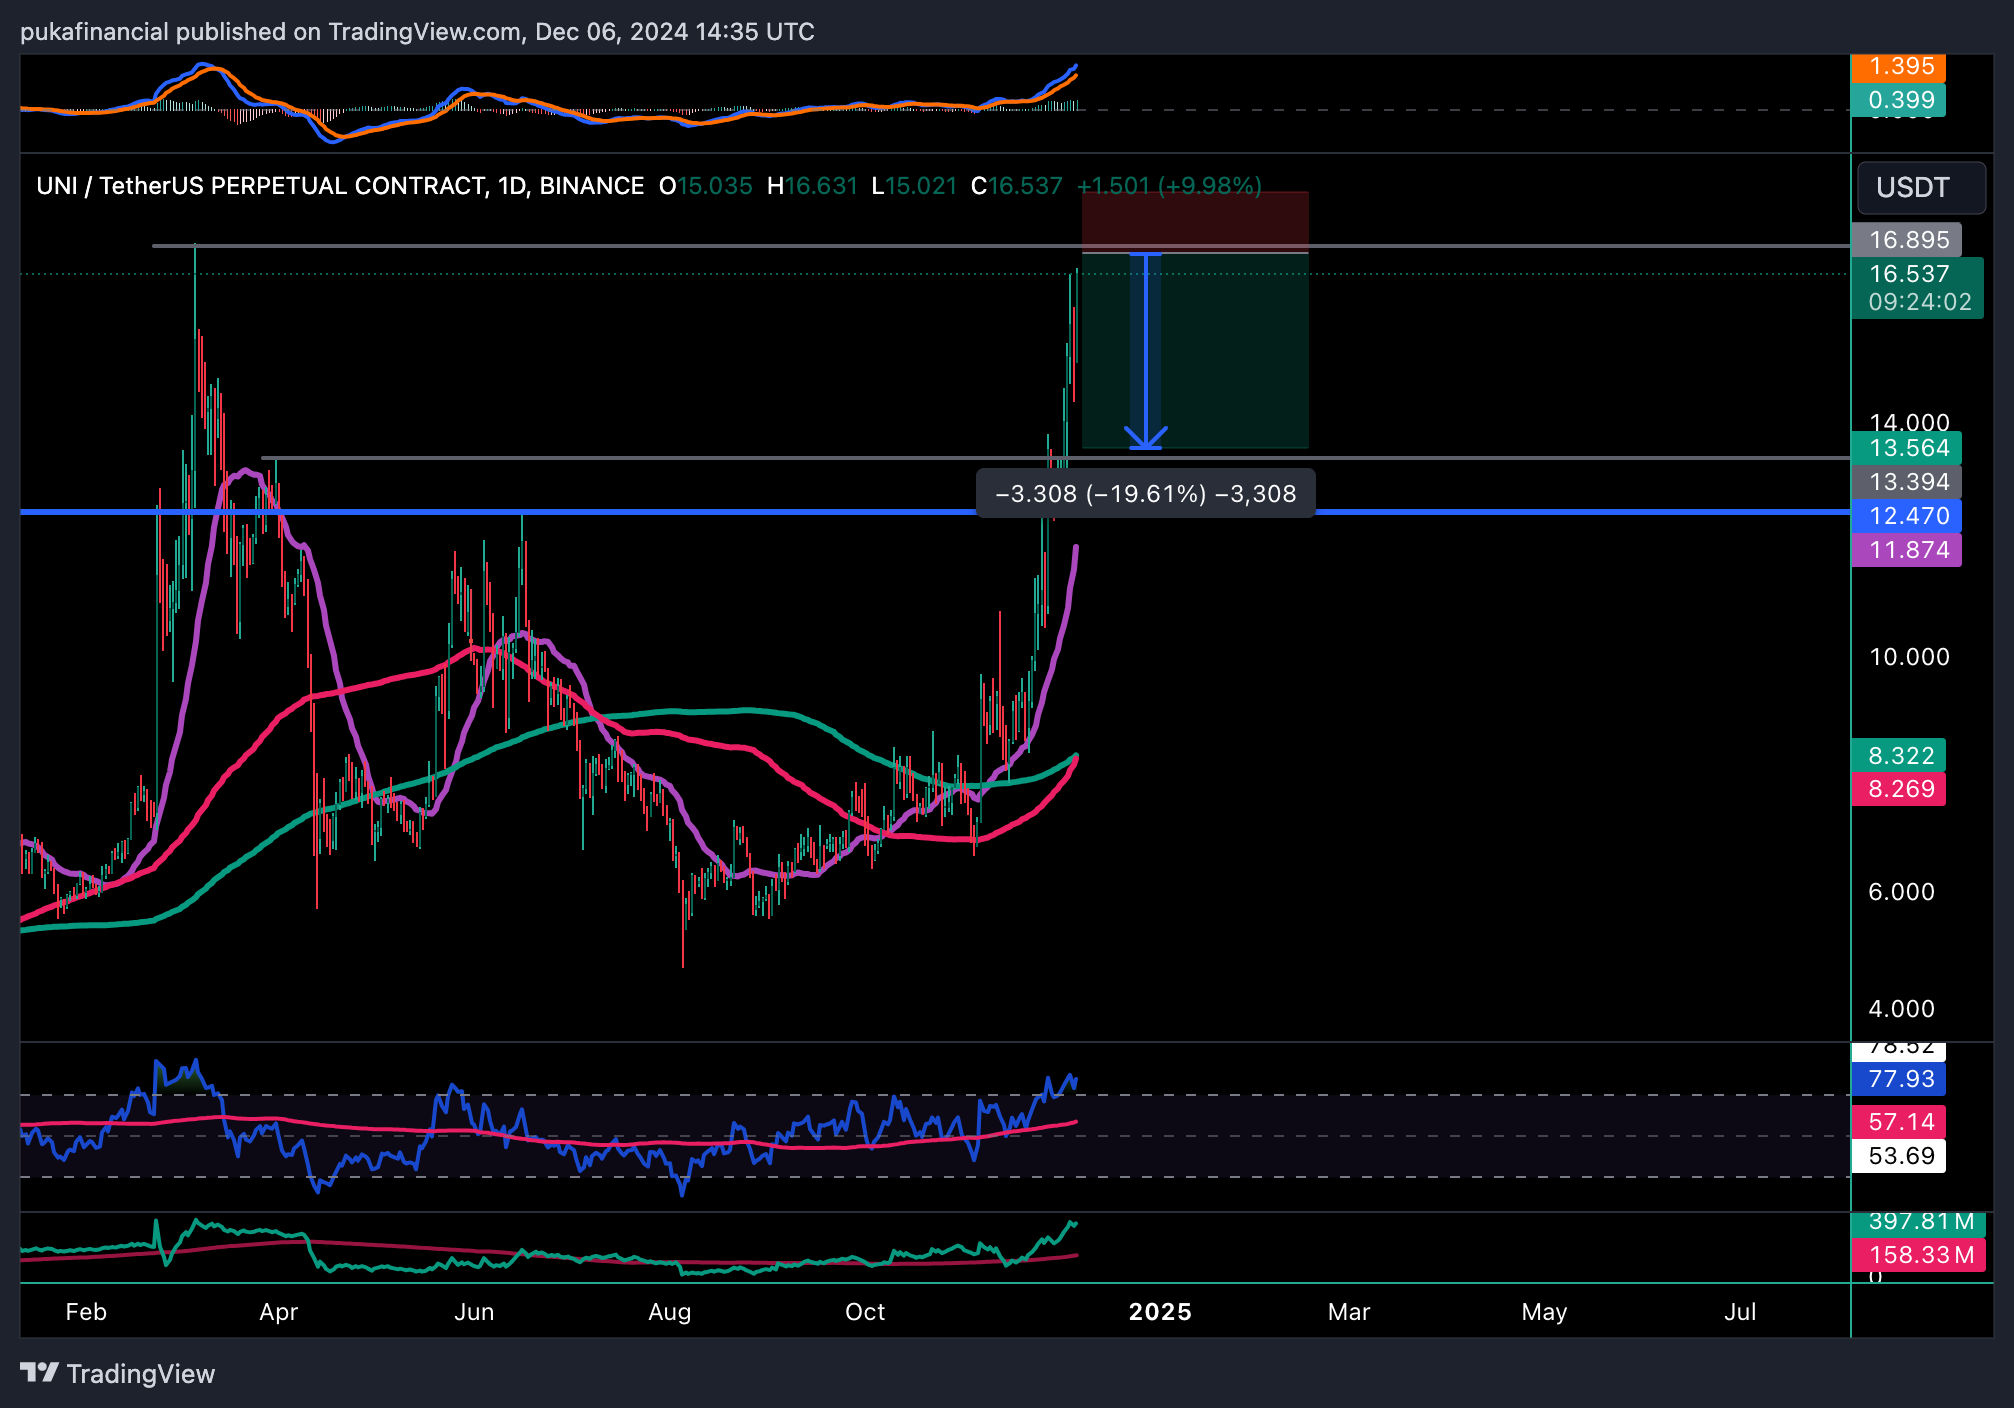Image resolution: width=2014 pixels, height=1408 pixels.
Task: Click the 1.395 orange MACD label
Action: click(x=1898, y=67)
